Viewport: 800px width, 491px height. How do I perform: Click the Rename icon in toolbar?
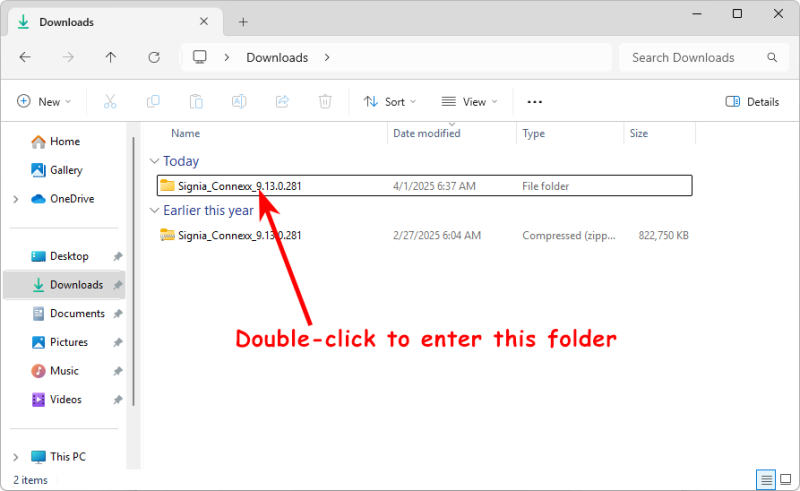pos(240,101)
